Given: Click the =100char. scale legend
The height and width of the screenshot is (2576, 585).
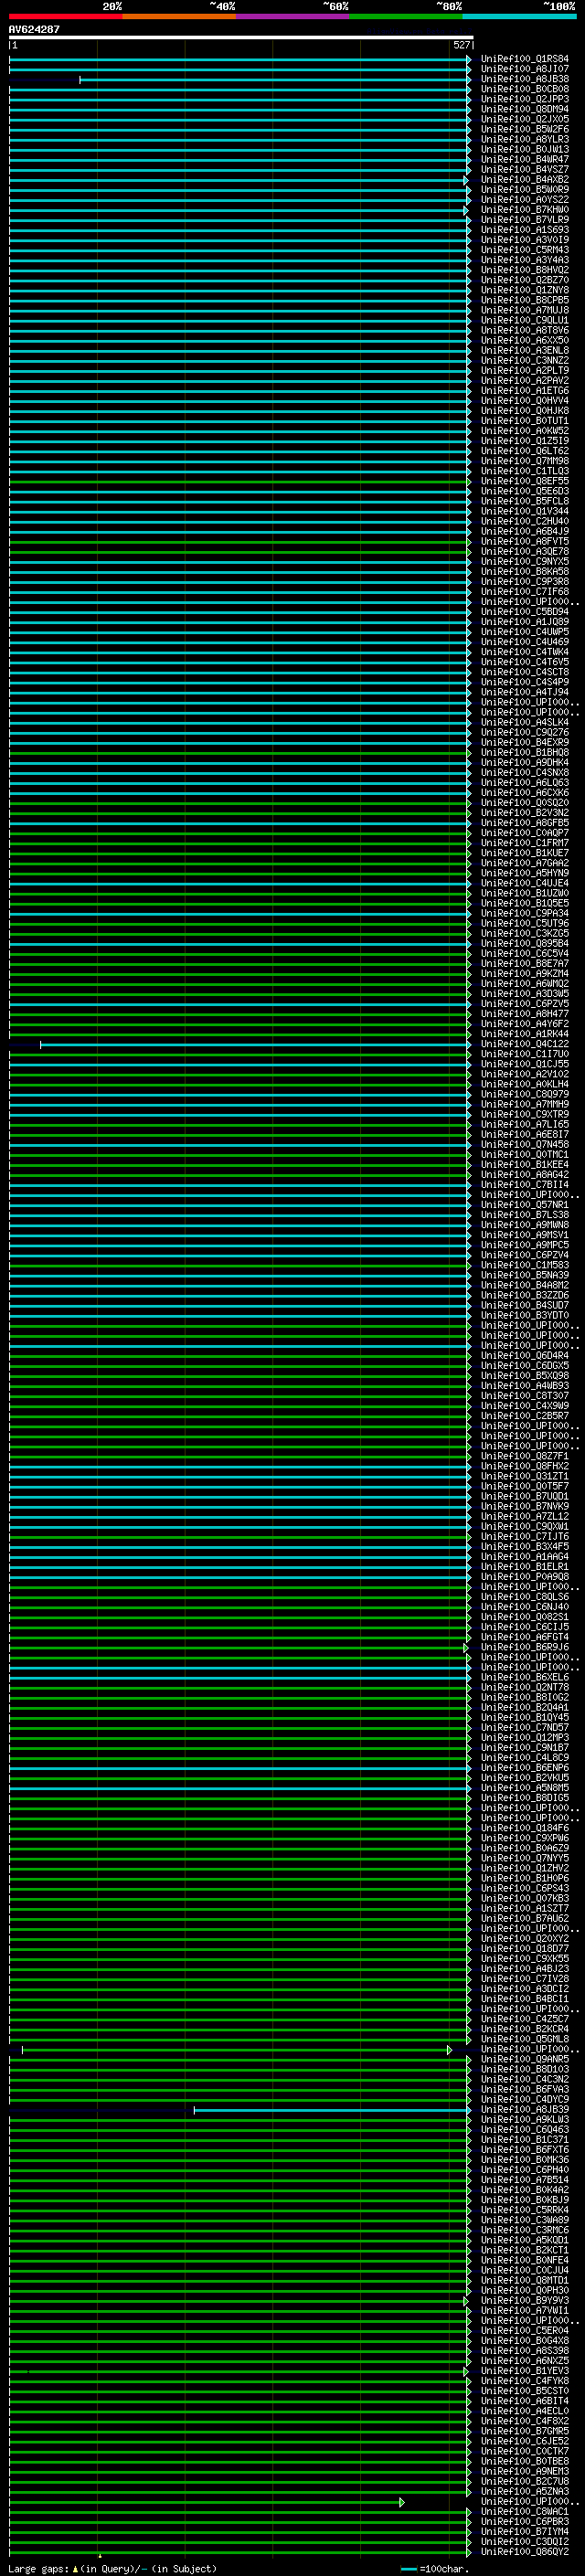Looking at the screenshot, I should [x=434, y=2568].
